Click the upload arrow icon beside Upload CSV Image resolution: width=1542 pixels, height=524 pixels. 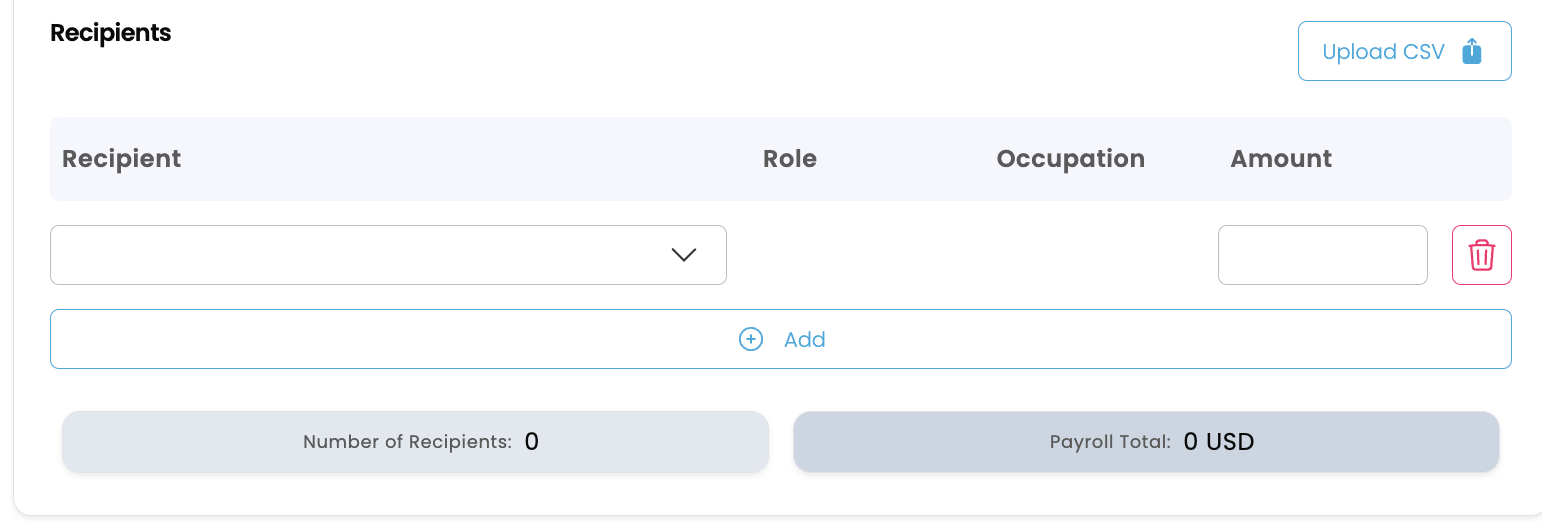pos(1471,52)
